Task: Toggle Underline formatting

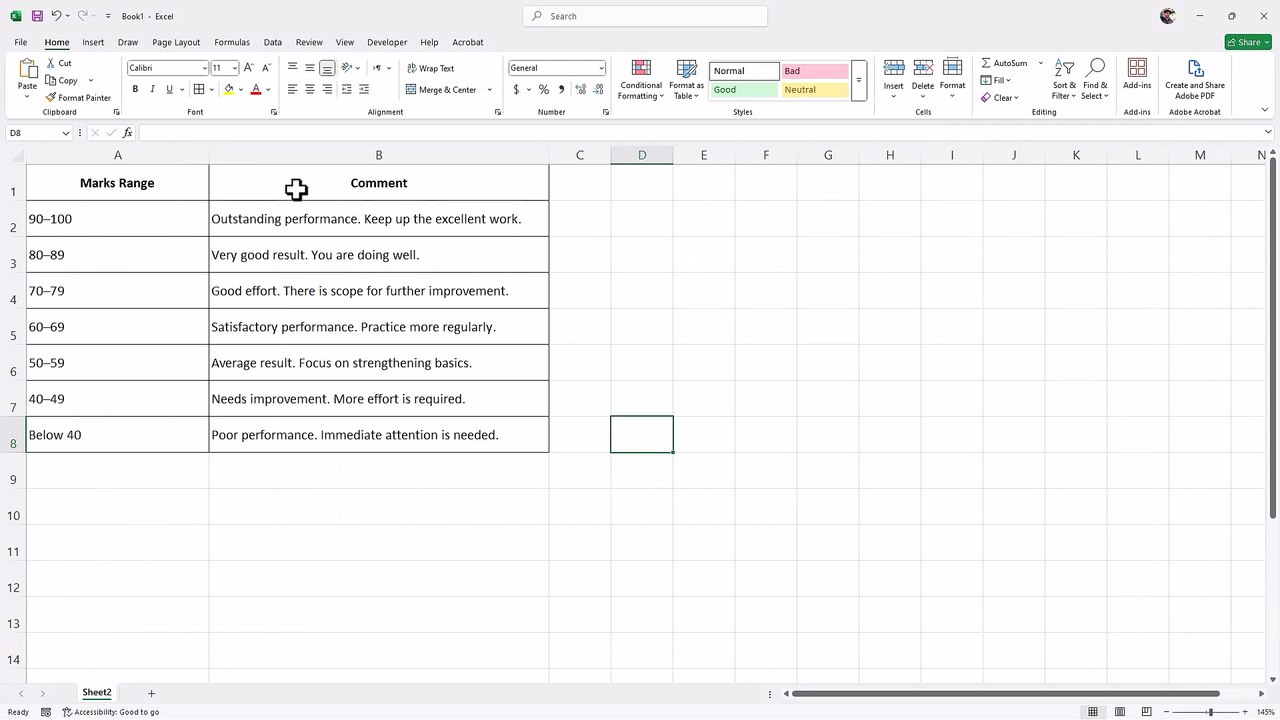Action: click(169, 89)
